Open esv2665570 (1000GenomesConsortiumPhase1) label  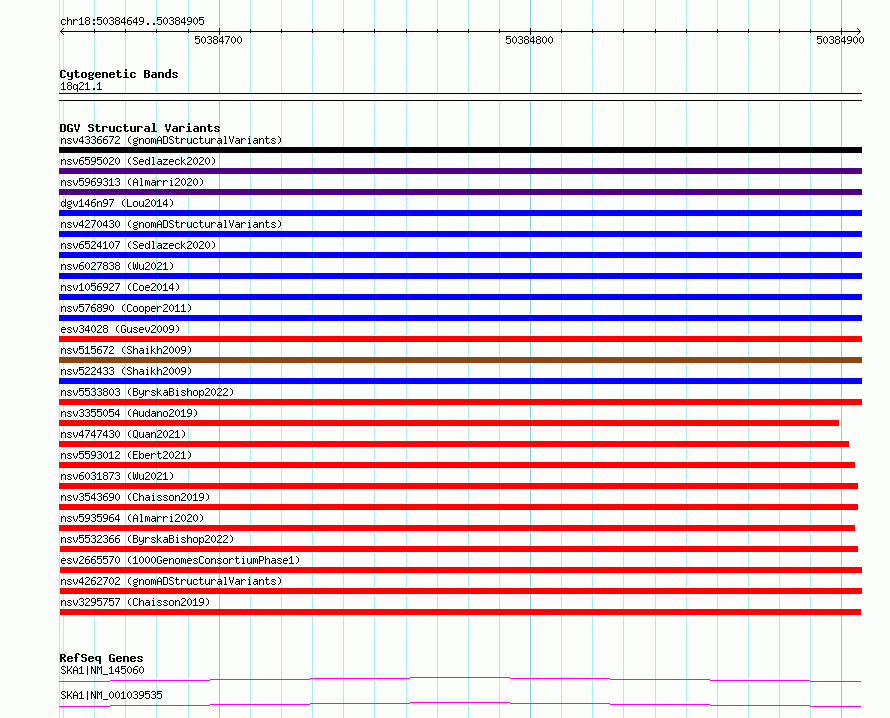pyautogui.click(x=180, y=560)
